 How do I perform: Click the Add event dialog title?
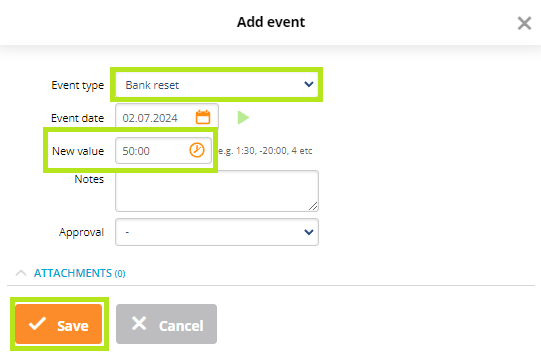(271, 22)
